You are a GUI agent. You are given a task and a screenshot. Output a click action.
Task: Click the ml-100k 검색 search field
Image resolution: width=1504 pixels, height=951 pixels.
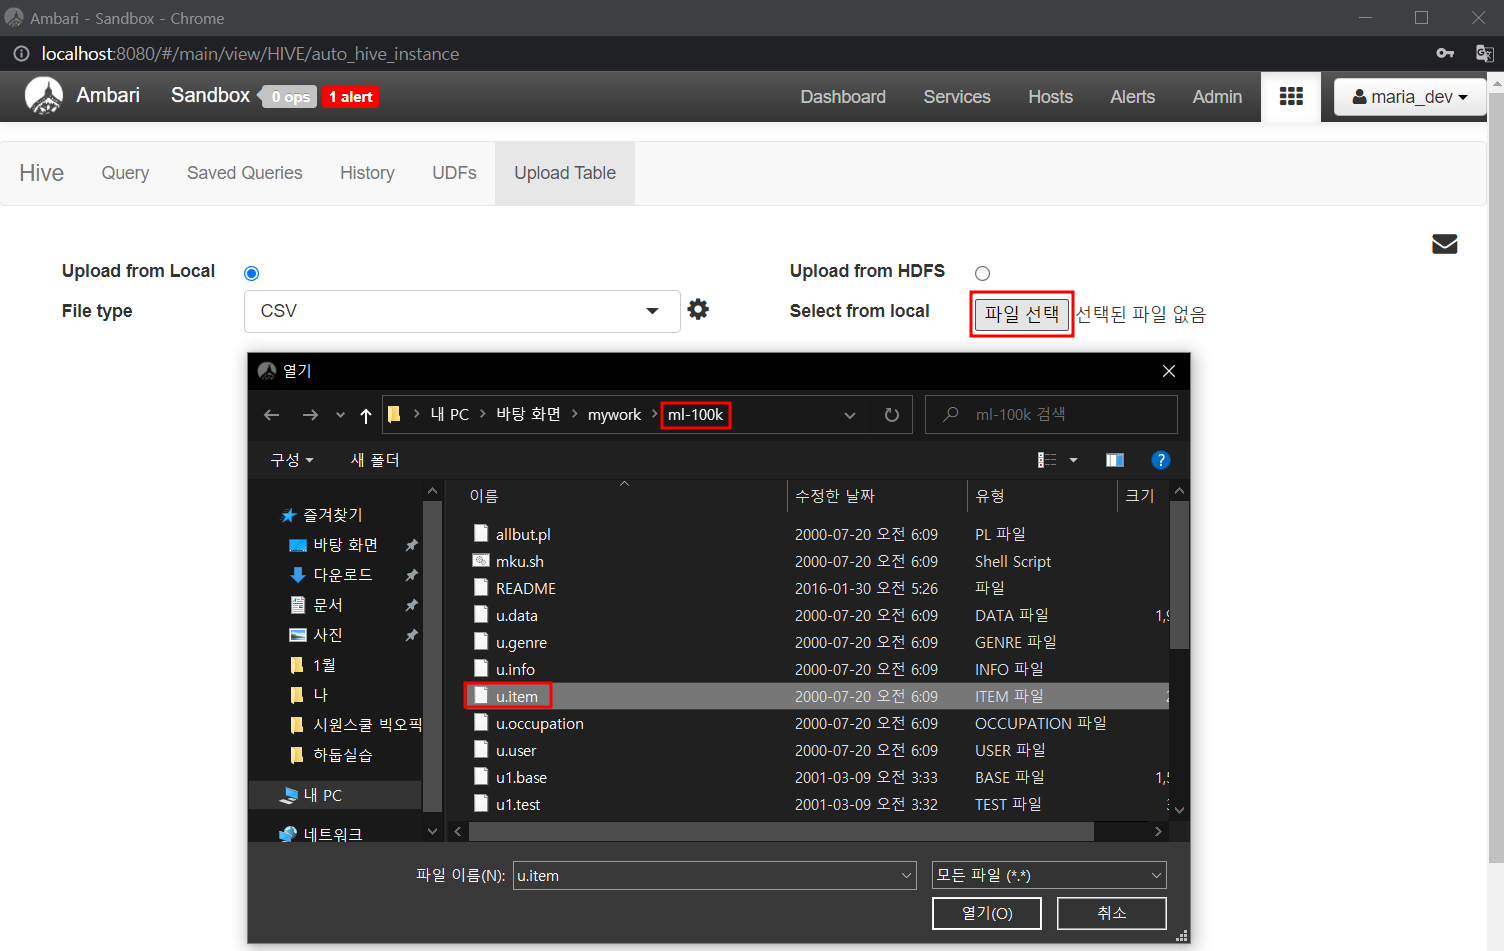(x=1051, y=415)
